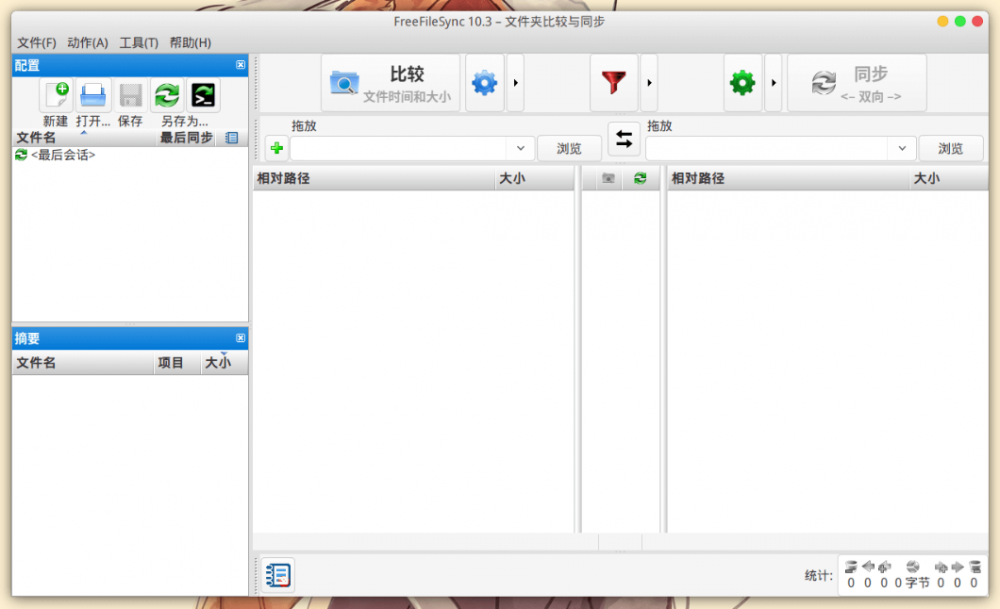Click the right-pointing arrow statistics icon
Screen dimensions: 1000x609
[x=957, y=567]
